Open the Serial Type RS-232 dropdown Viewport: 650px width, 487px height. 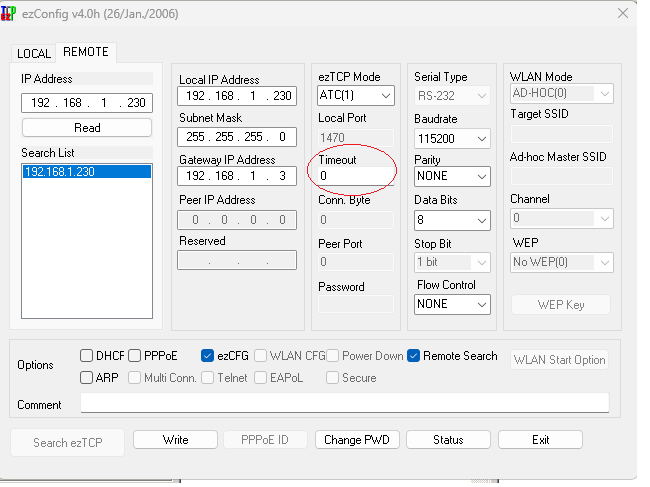[x=452, y=96]
